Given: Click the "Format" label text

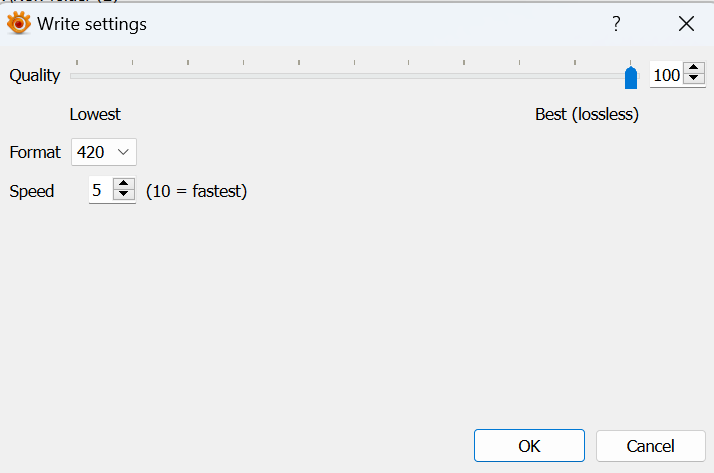Looking at the screenshot, I should [x=35, y=152].
